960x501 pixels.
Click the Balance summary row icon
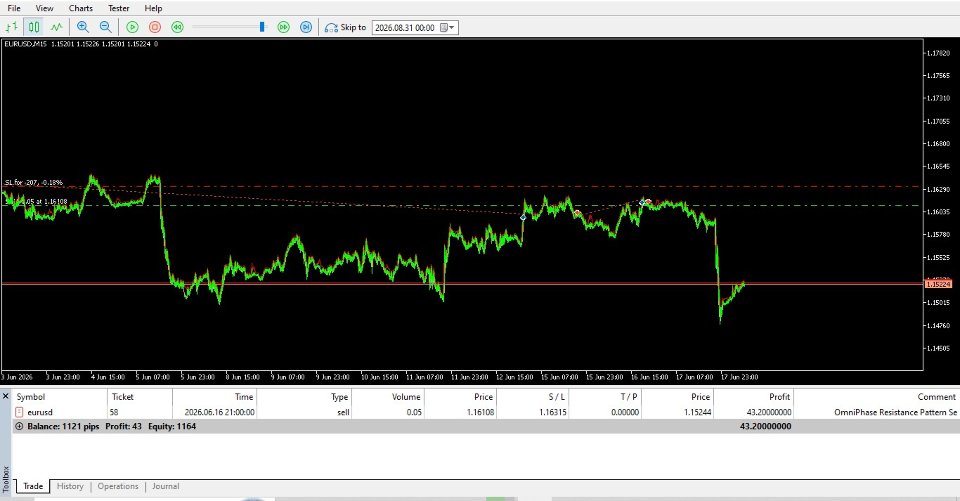(19, 426)
